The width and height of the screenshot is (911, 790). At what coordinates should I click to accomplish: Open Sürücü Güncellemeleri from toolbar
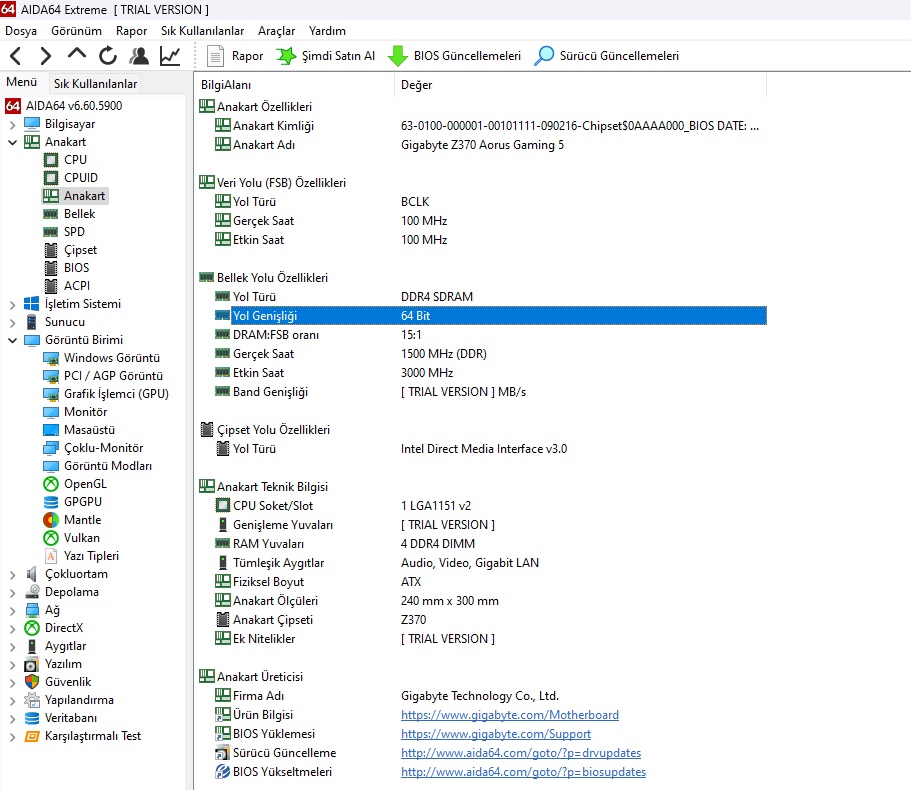[x=607, y=56]
